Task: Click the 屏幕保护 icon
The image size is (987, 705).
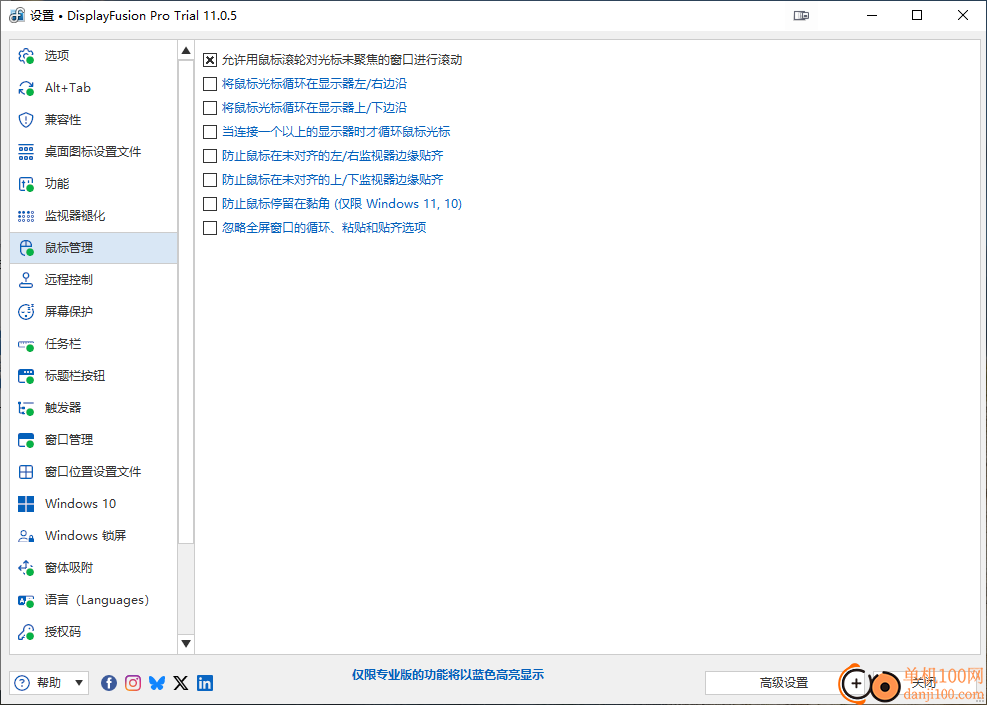Action: click(26, 312)
